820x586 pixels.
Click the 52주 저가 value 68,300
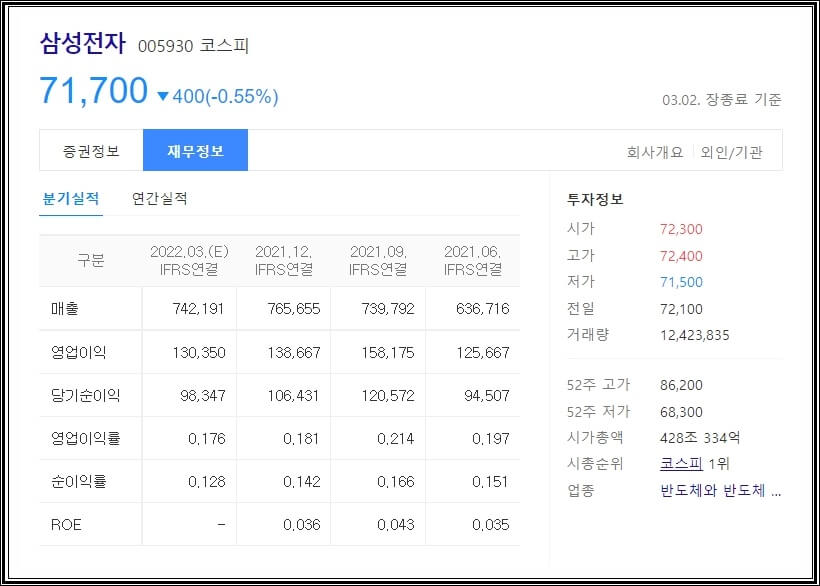[x=681, y=412]
